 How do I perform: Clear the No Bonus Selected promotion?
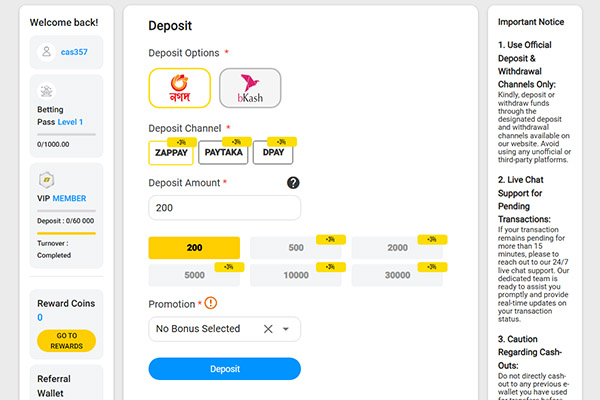(268, 329)
